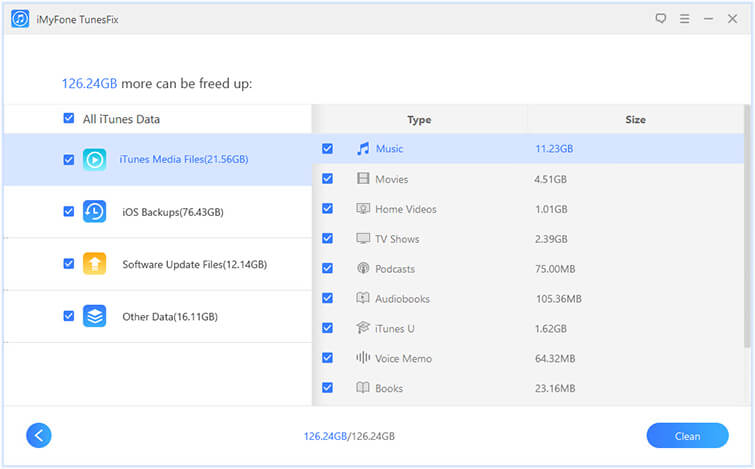Select the Books label
The height and width of the screenshot is (469, 755).
[x=389, y=388]
